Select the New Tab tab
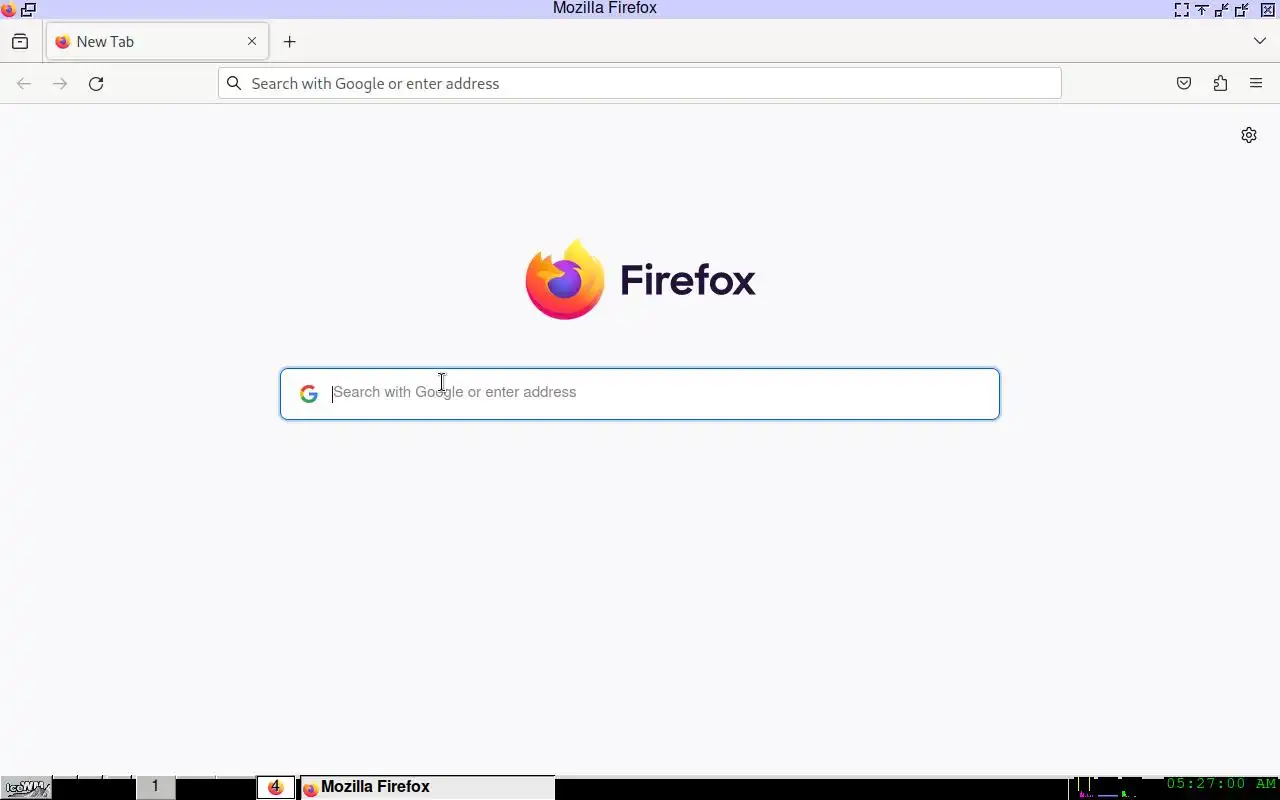The image size is (1280, 800). pos(157,41)
